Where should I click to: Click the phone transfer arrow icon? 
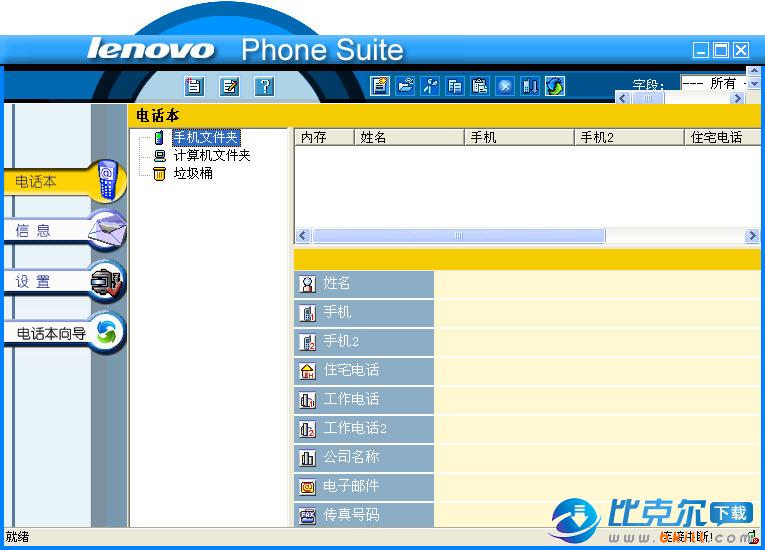(530, 86)
